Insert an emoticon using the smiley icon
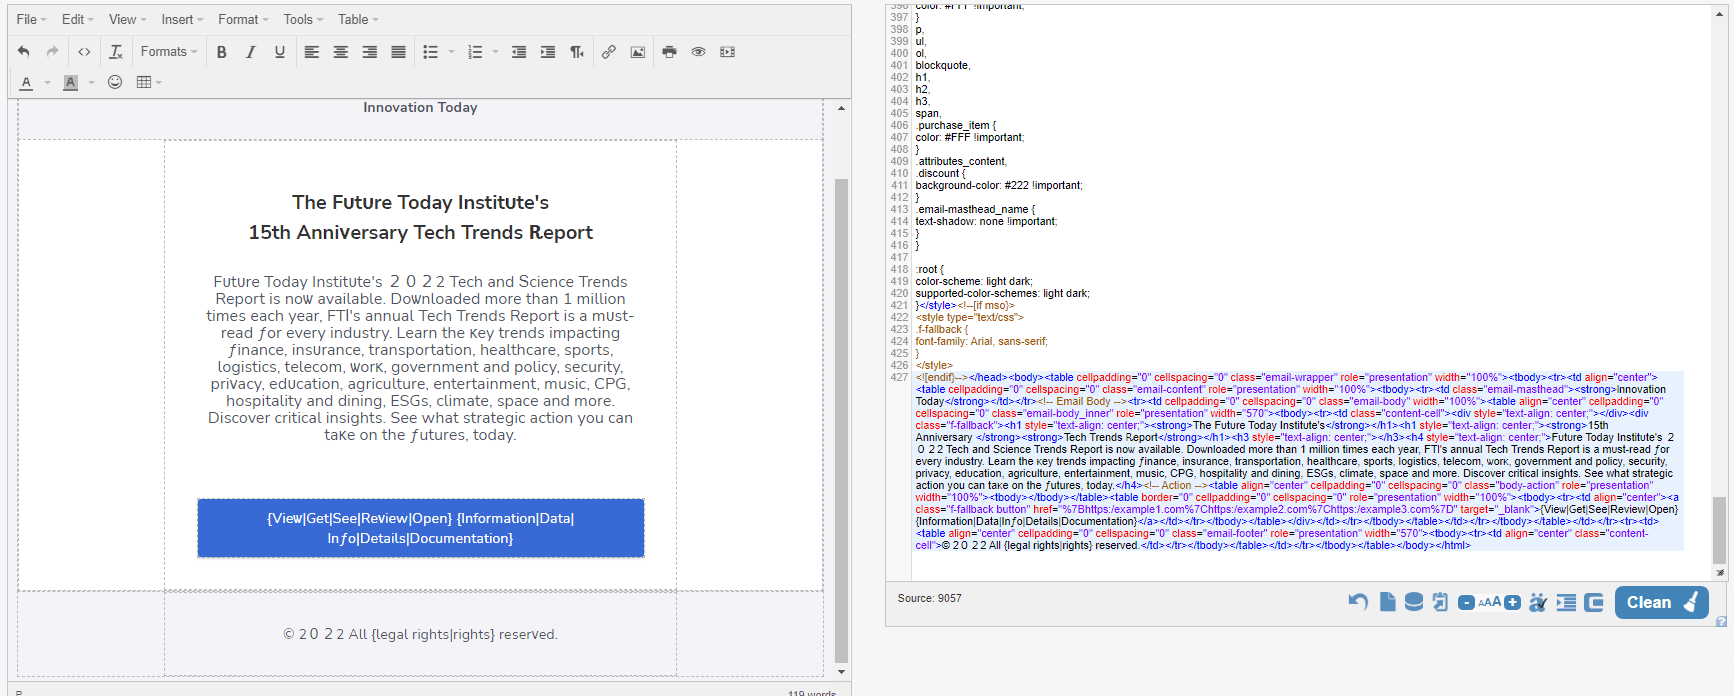1734x696 pixels. click(x=115, y=82)
